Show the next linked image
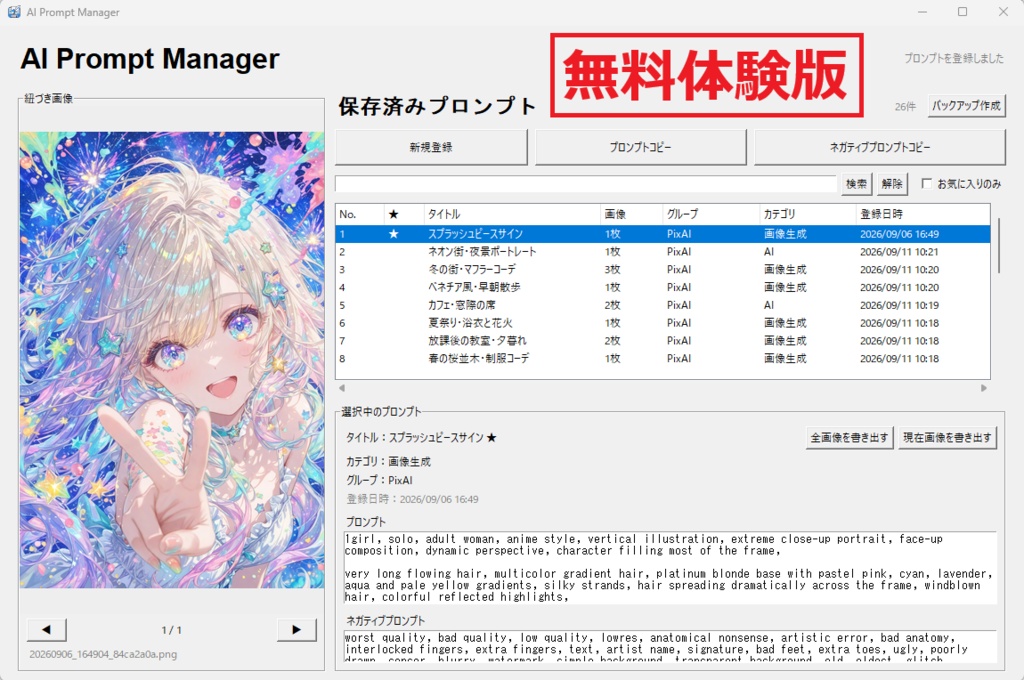 coord(296,630)
